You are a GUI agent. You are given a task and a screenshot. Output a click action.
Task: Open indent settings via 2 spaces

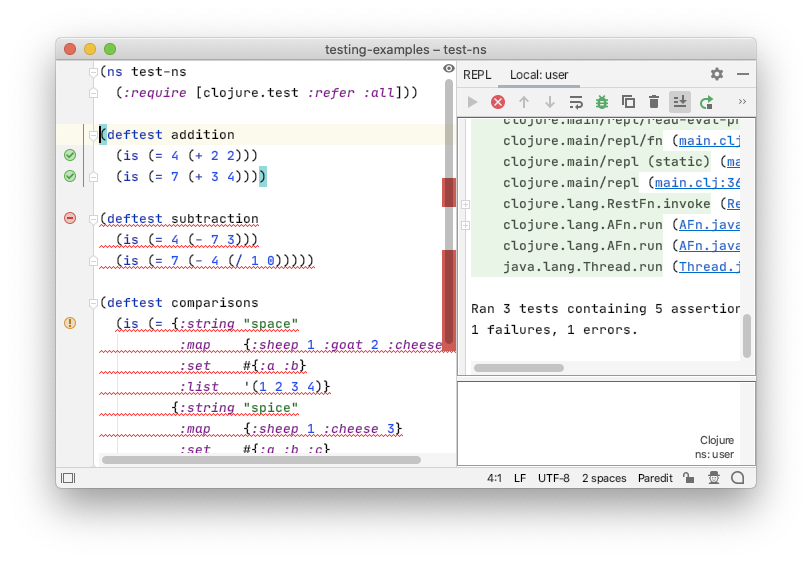[604, 478]
